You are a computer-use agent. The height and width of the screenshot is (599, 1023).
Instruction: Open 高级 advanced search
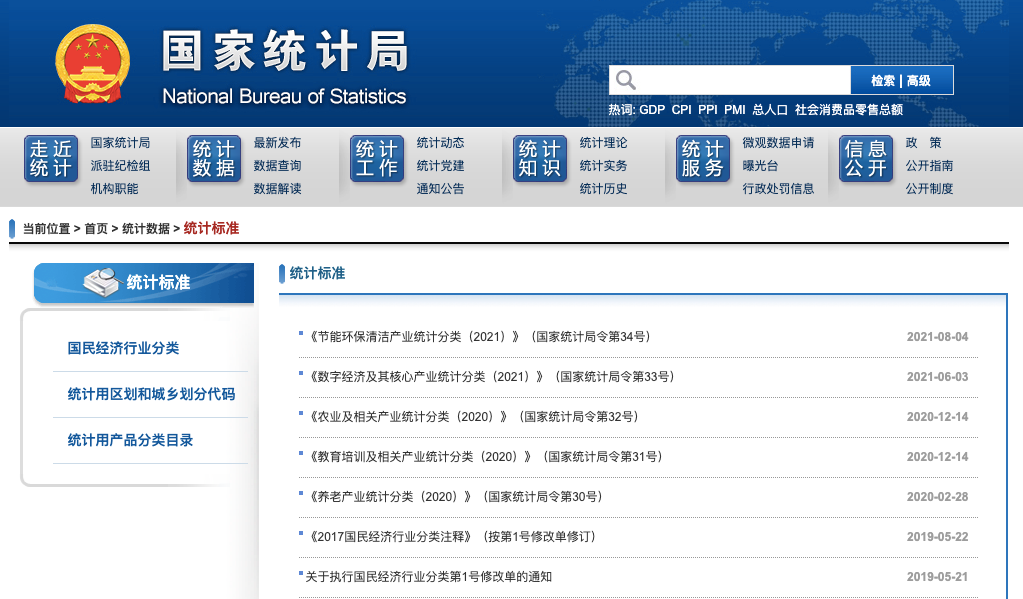coord(919,80)
